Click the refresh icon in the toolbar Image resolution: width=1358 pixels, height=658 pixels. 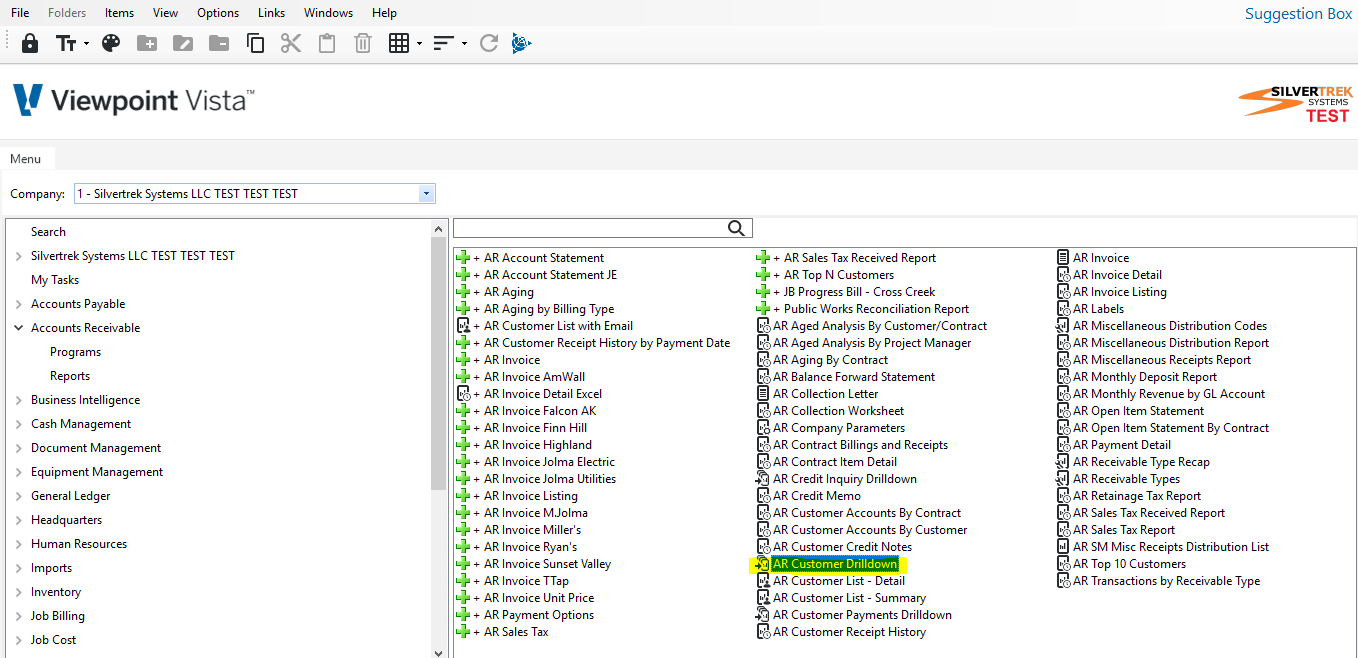click(489, 43)
